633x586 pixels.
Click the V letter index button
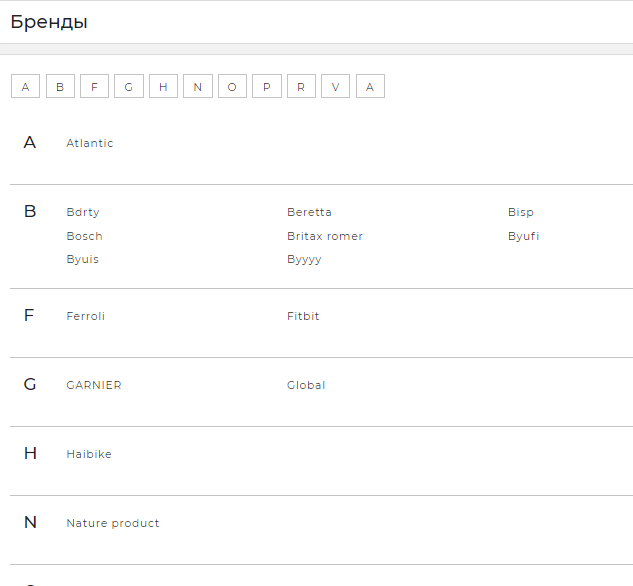pyautogui.click(x=335, y=87)
